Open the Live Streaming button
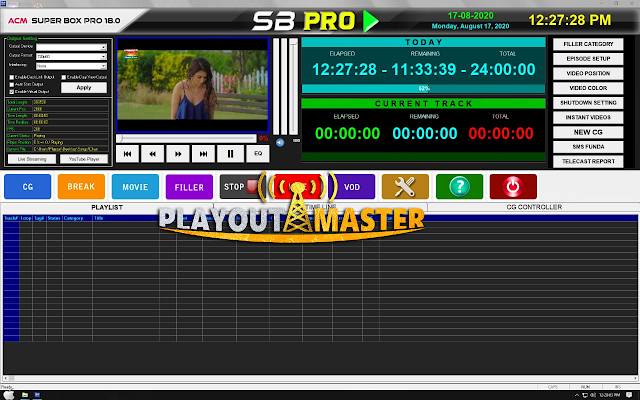640x400 pixels. point(32,159)
